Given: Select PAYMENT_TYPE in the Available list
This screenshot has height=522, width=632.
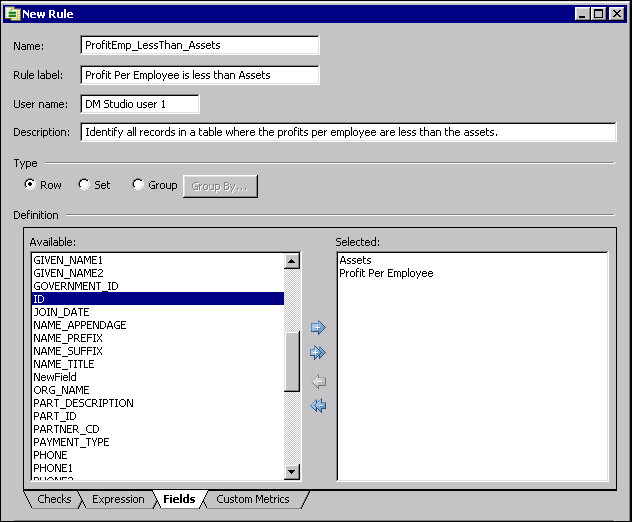Looking at the screenshot, I should [x=71, y=442].
